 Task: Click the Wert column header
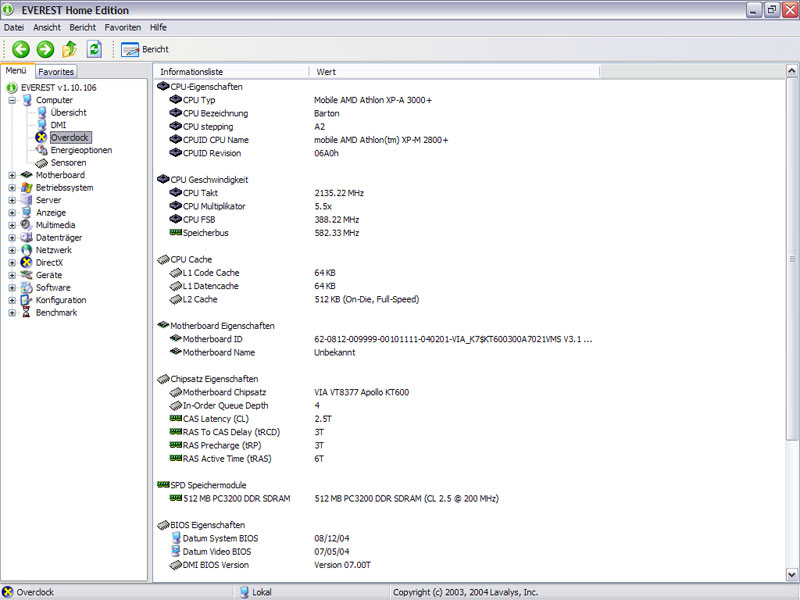click(x=454, y=72)
